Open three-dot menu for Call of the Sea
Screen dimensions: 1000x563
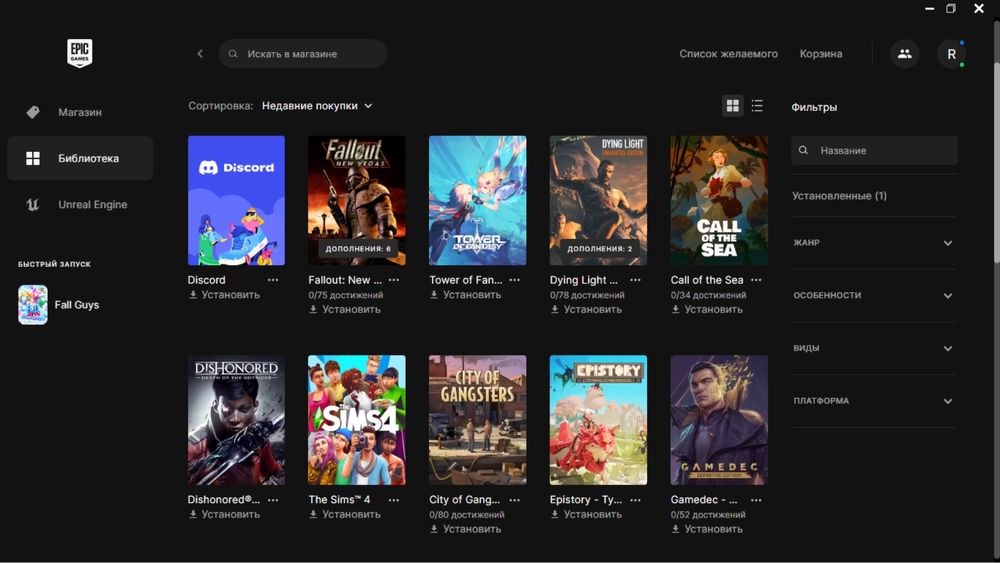click(756, 280)
